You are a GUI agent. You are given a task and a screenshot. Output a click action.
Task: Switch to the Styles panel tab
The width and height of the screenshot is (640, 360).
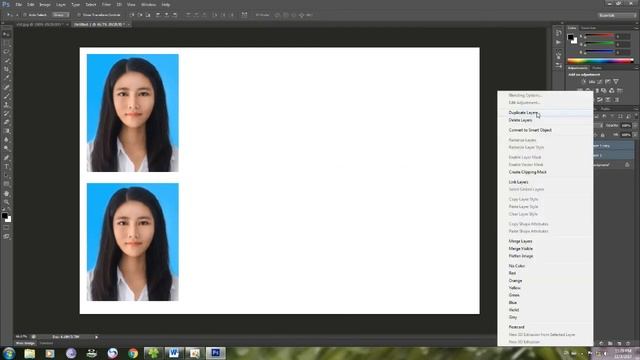[597, 68]
